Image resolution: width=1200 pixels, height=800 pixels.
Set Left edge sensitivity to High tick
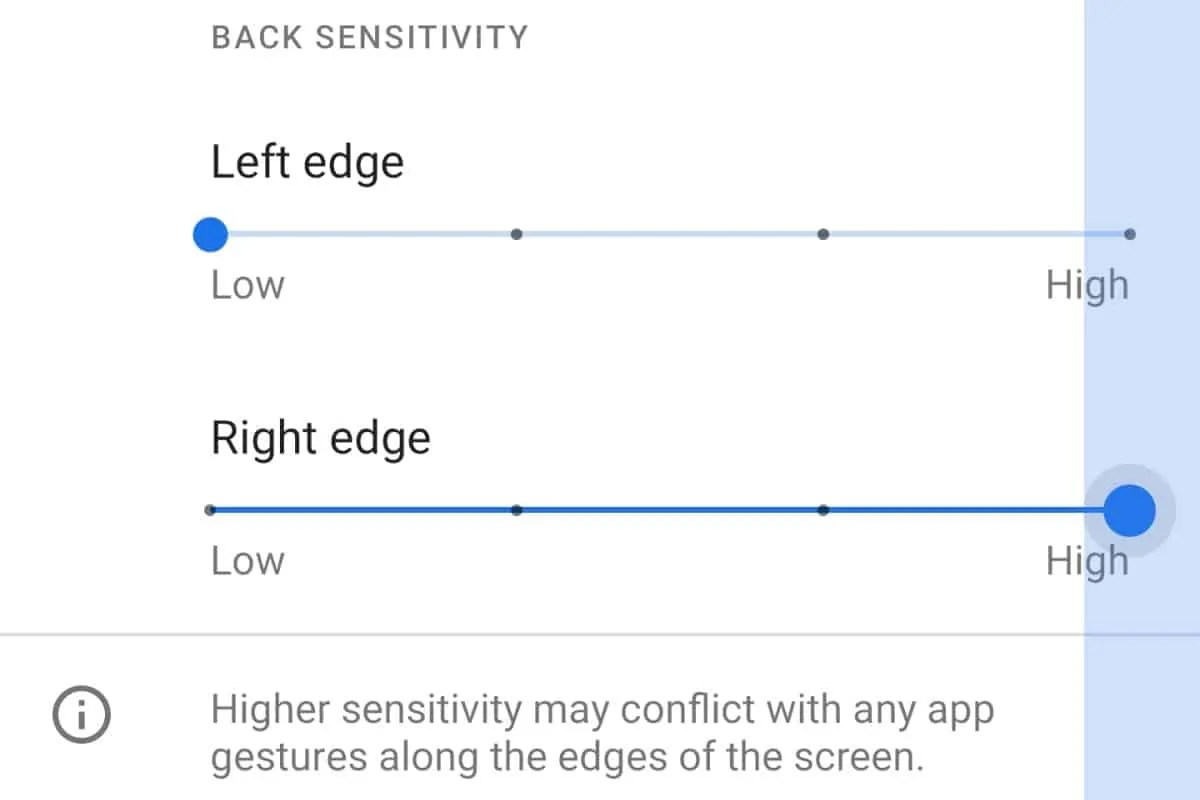point(1130,233)
